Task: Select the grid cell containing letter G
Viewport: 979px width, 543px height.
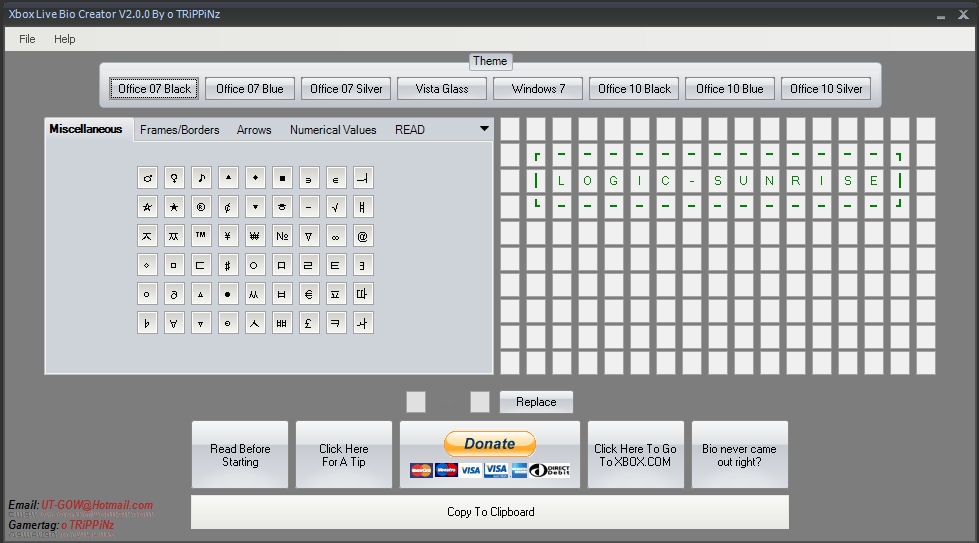Action: (x=614, y=181)
